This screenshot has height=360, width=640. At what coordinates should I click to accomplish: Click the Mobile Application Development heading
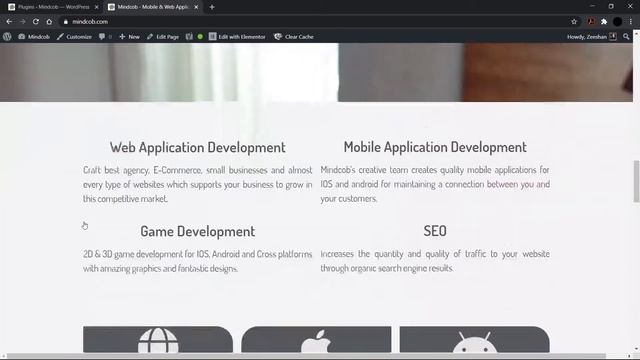tap(435, 147)
